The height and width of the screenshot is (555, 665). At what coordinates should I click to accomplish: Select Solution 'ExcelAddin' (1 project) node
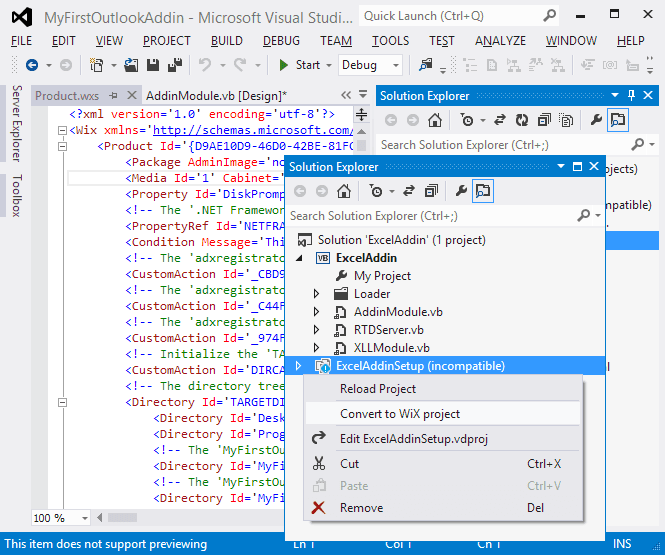401,240
